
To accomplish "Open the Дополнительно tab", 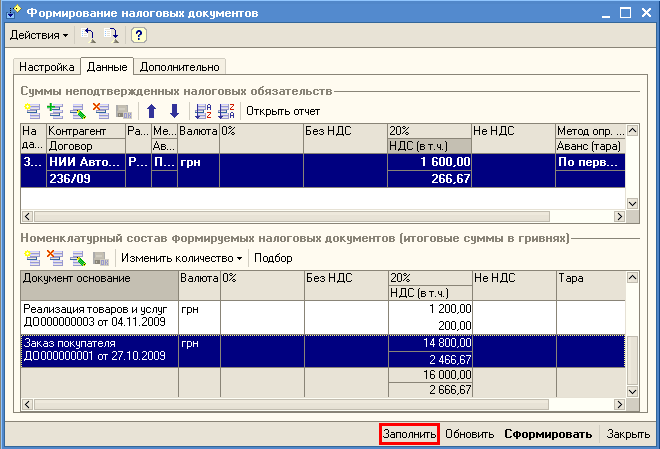I will 179,67.
